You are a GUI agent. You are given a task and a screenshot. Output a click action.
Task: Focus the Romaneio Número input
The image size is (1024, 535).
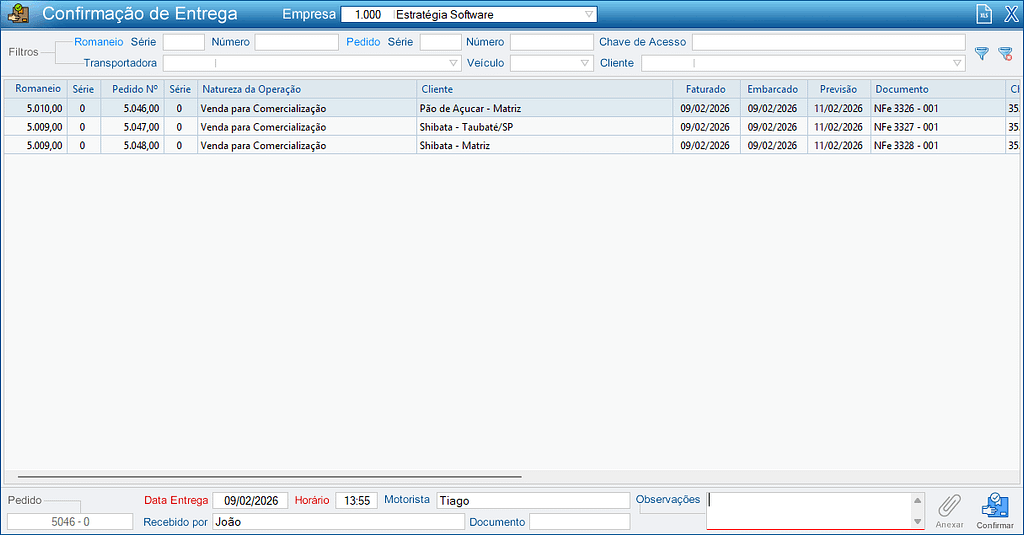click(296, 42)
